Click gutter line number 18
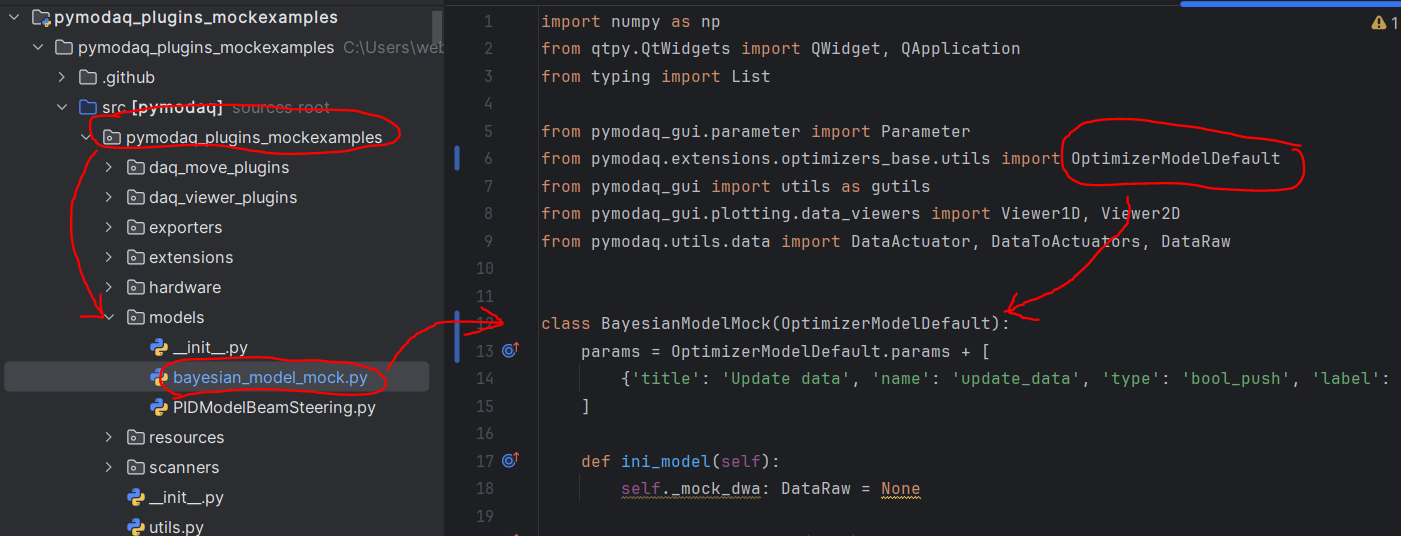1401x536 pixels. [484, 488]
